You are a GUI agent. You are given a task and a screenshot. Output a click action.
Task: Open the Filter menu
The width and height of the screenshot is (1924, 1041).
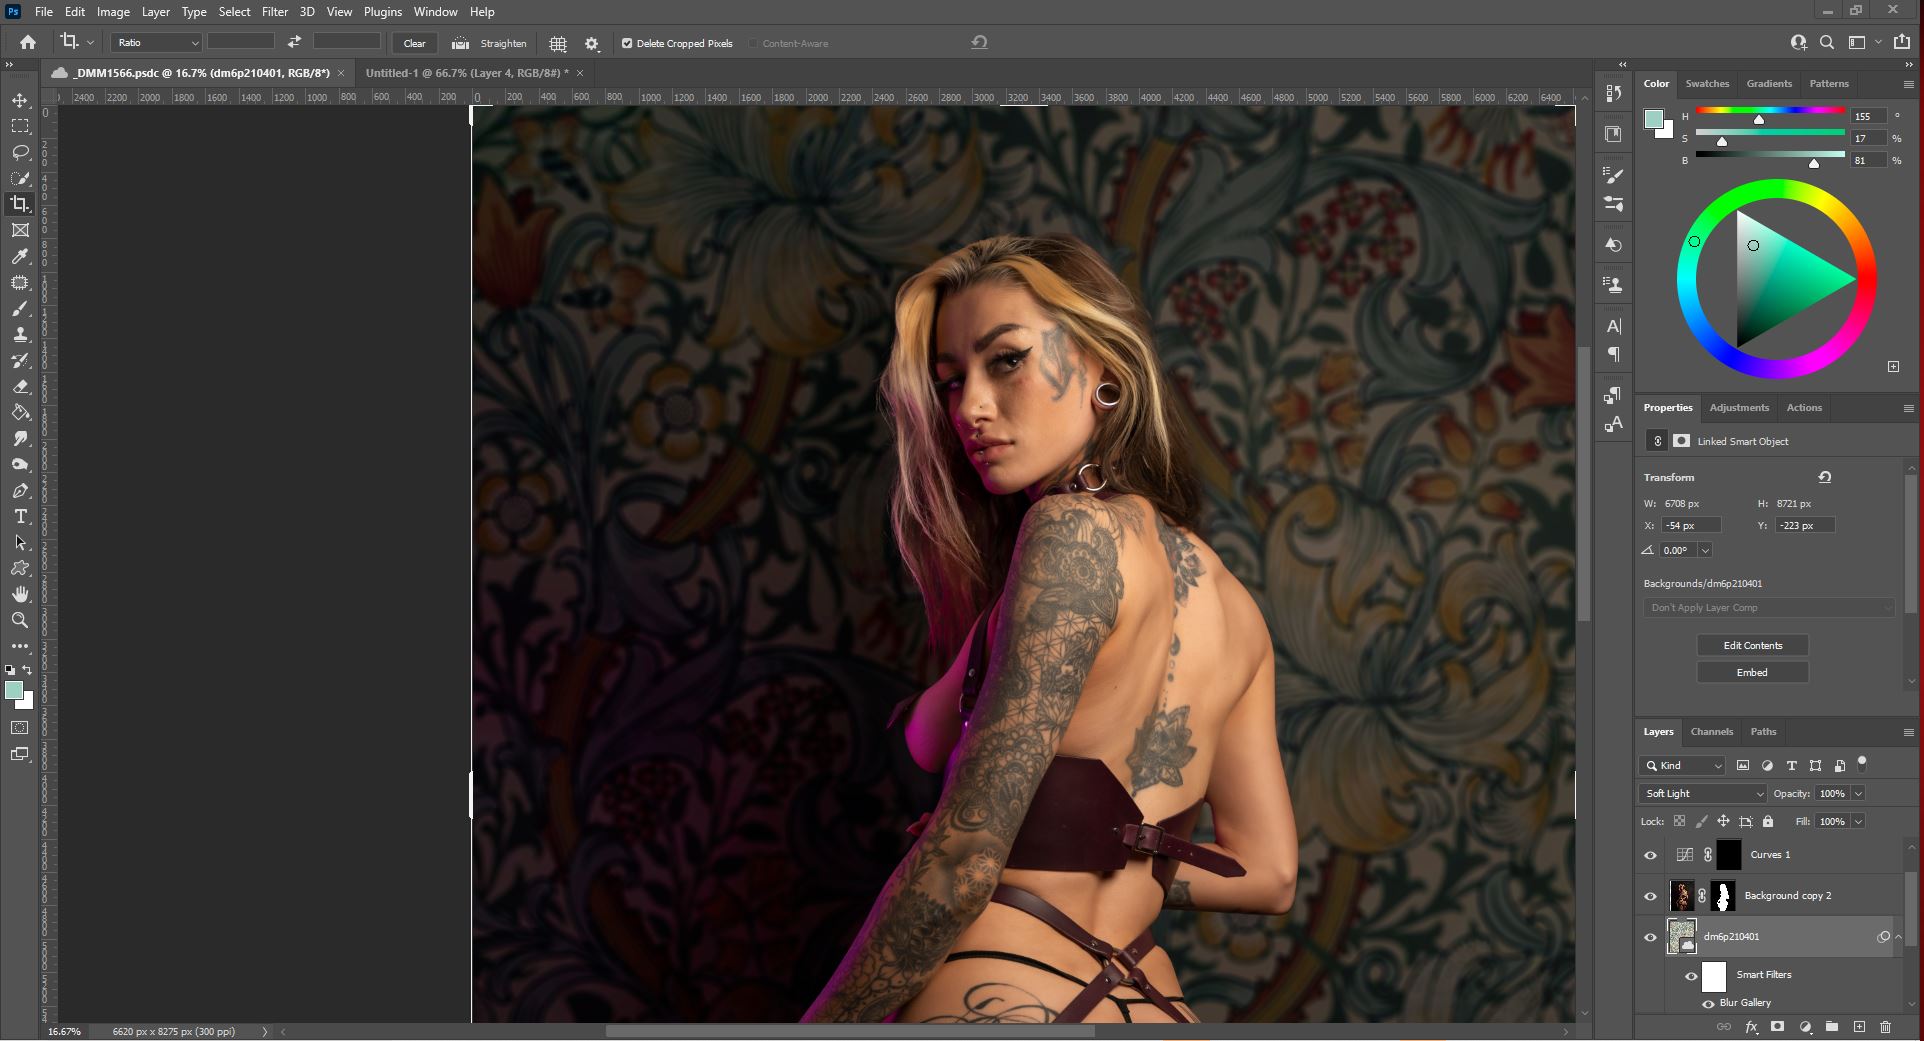275,12
